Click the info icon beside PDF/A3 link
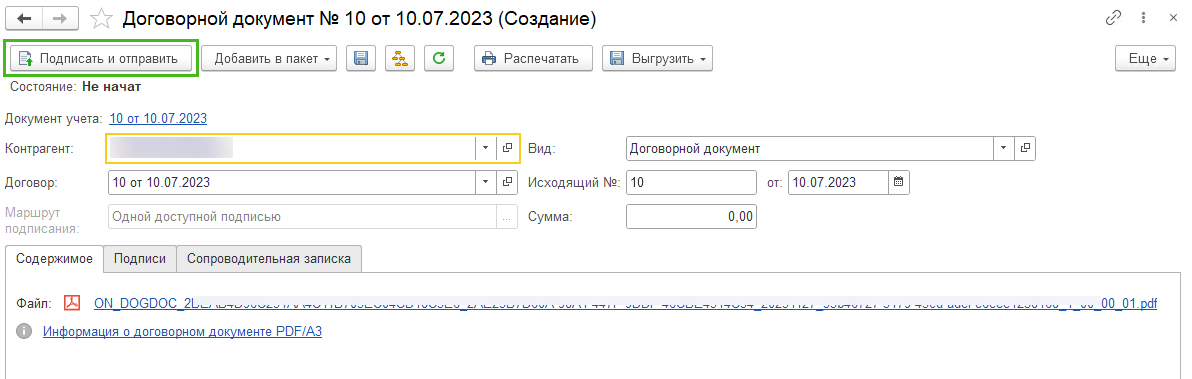Screen dimensions: 1192x379 (x=24, y=331)
